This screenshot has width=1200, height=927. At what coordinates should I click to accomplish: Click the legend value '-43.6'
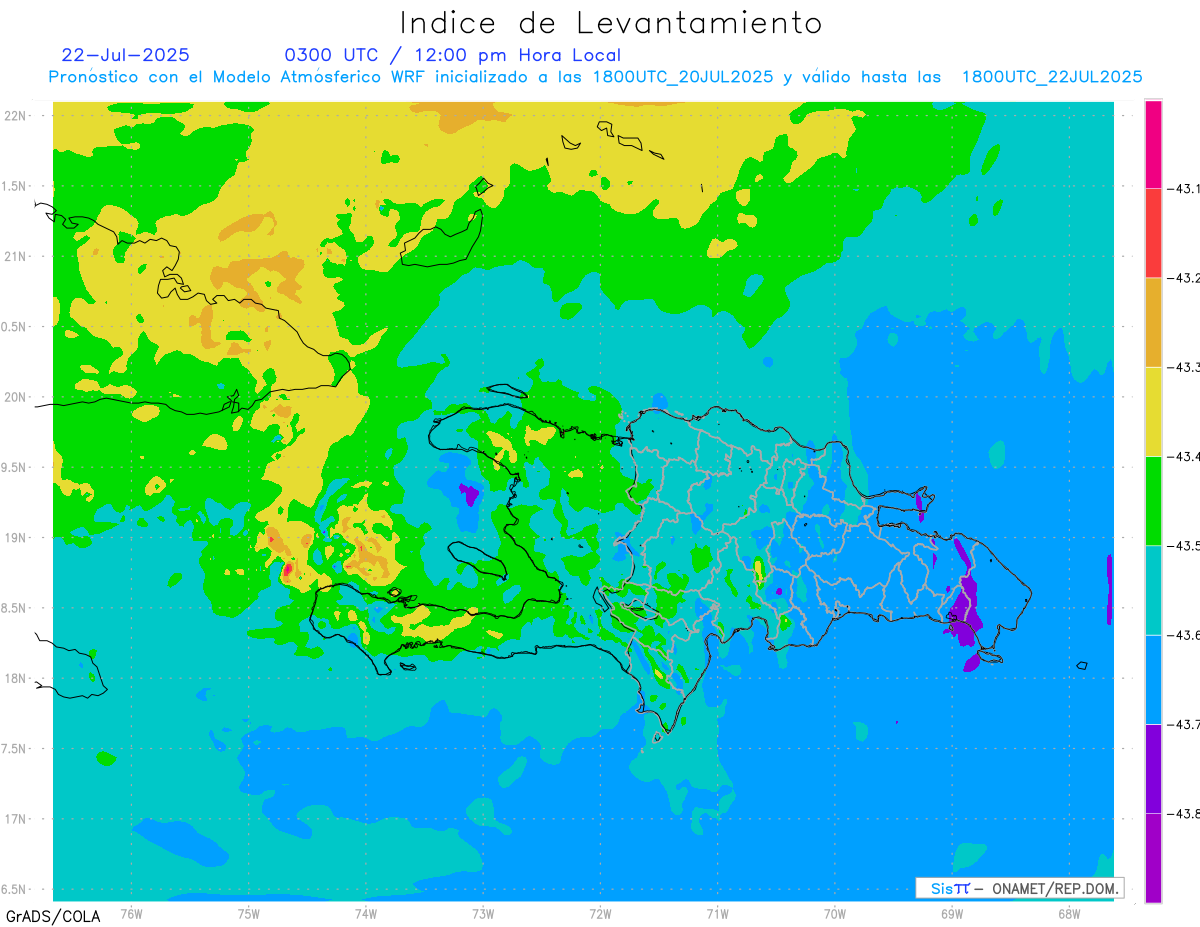[x=1184, y=635]
